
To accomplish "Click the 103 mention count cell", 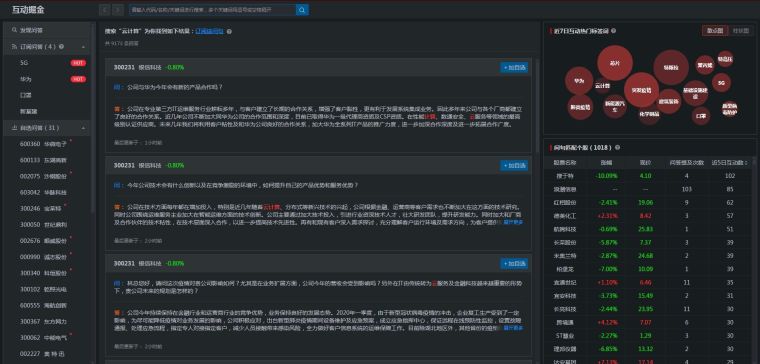I will pyautogui.click(x=686, y=189).
